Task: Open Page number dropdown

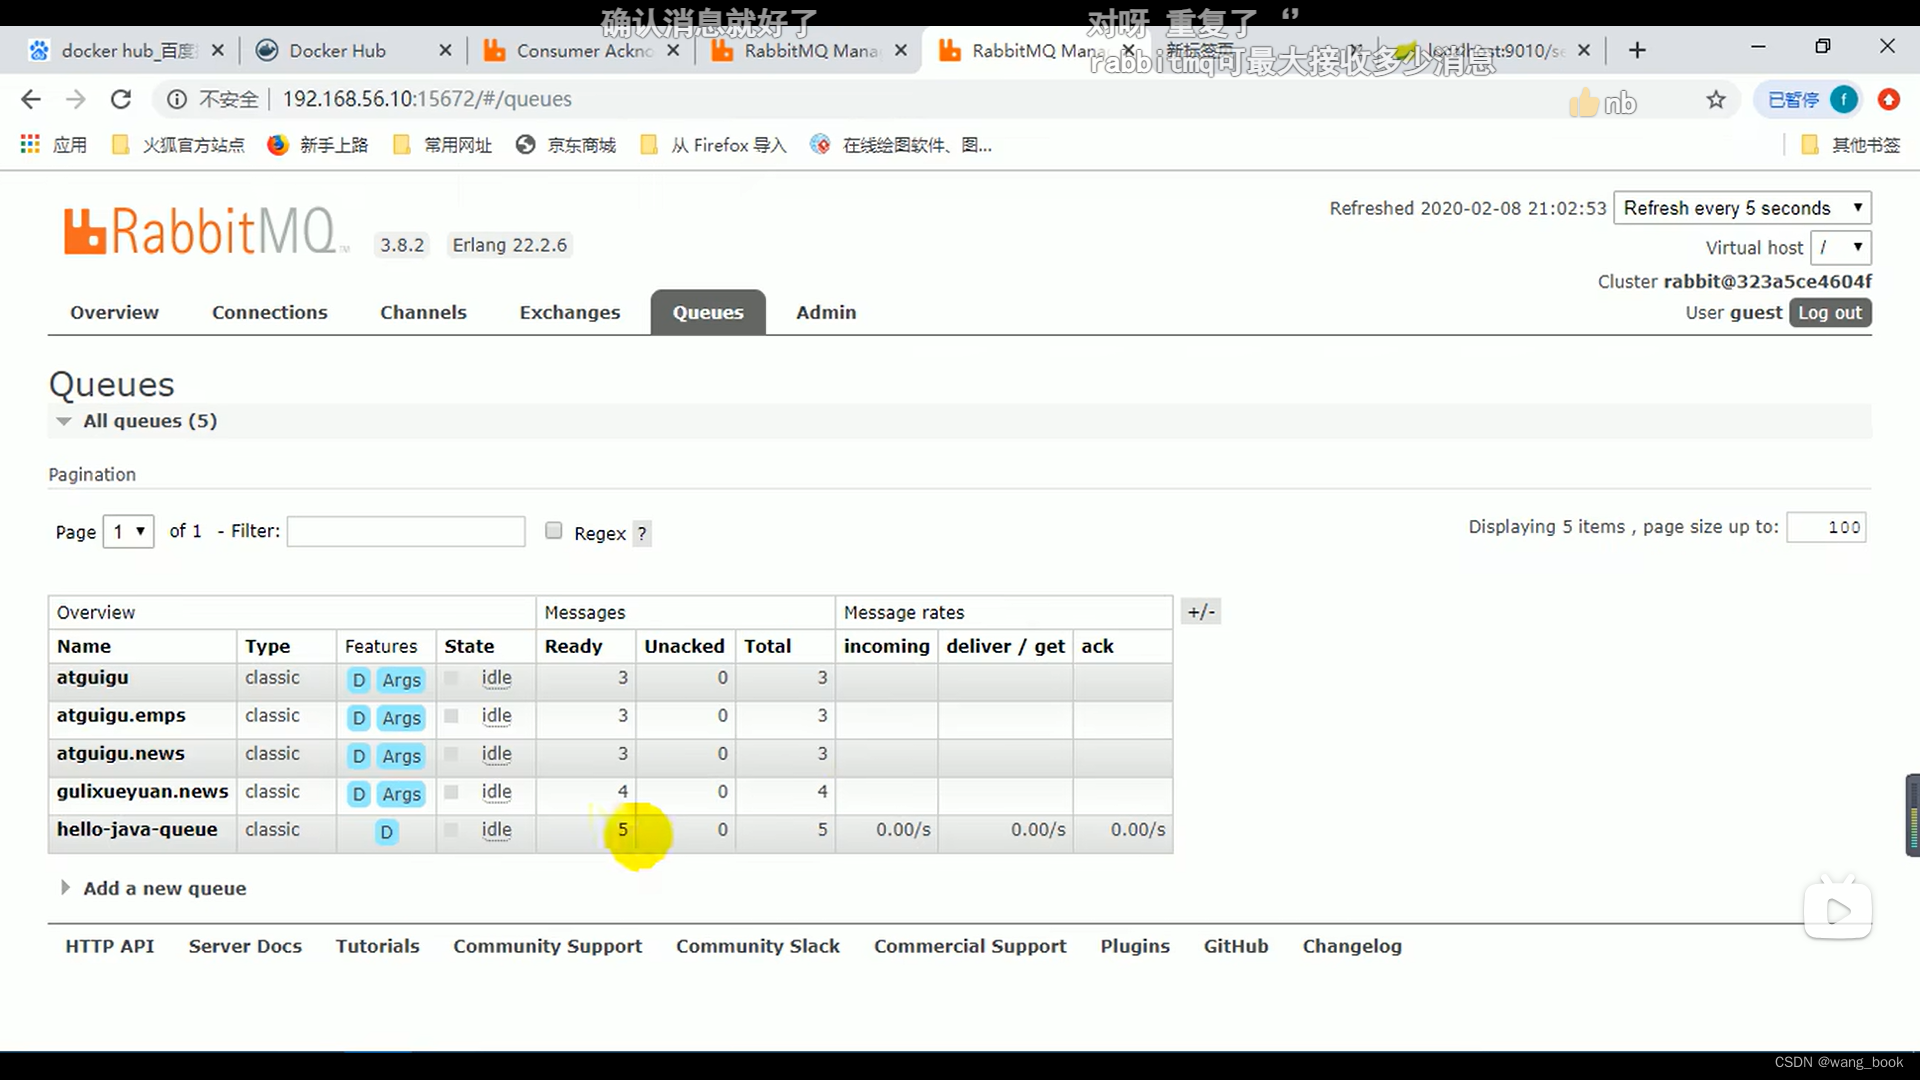Action: coord(127,530)
